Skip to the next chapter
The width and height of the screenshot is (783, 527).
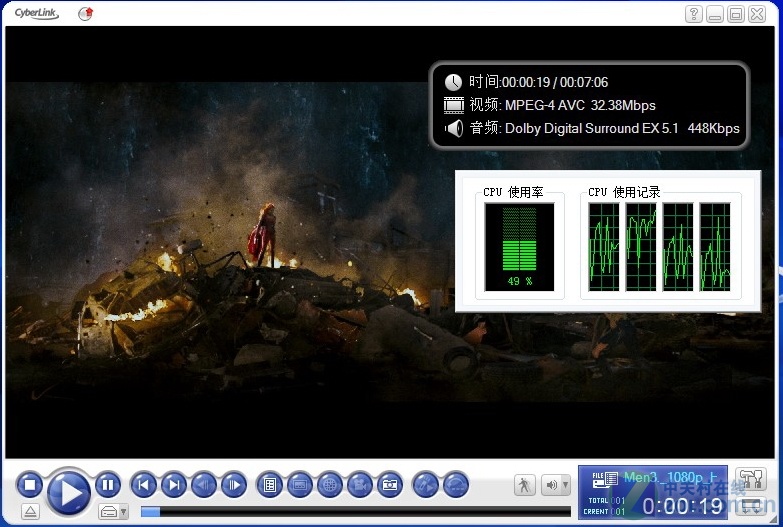[x=174, y=485]
